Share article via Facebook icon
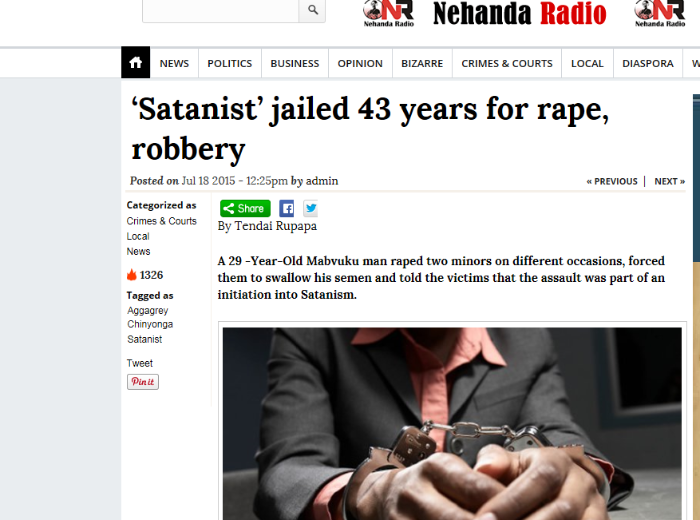This screenshot has width=700, height=520. [287, 208]
